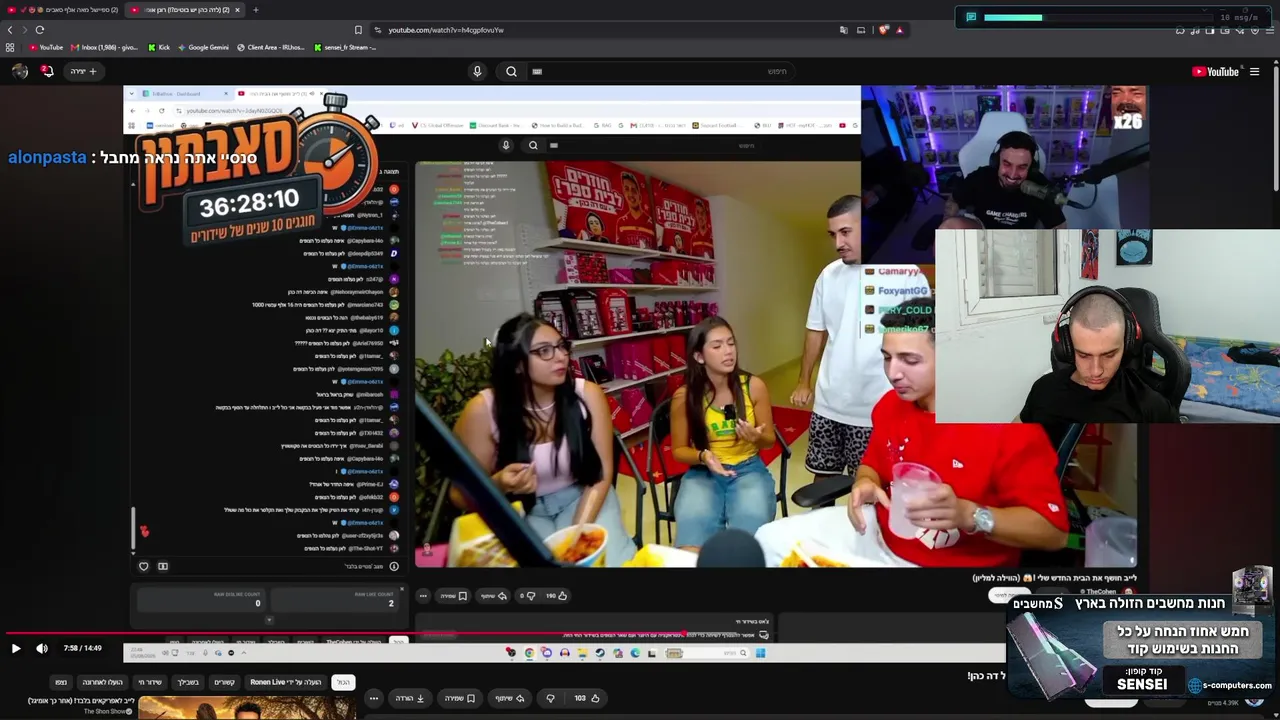
Task: Search with voice microphone button
Action: (x=477, y=71)
